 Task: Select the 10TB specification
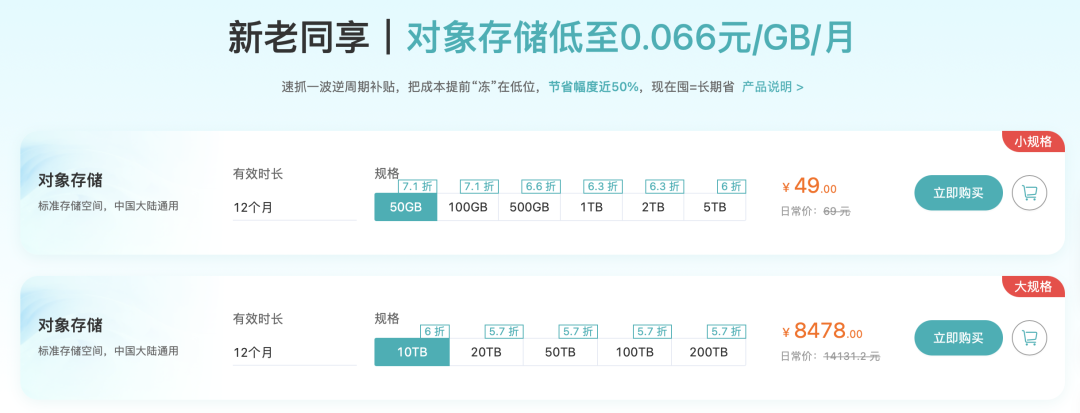coord(412,352)
